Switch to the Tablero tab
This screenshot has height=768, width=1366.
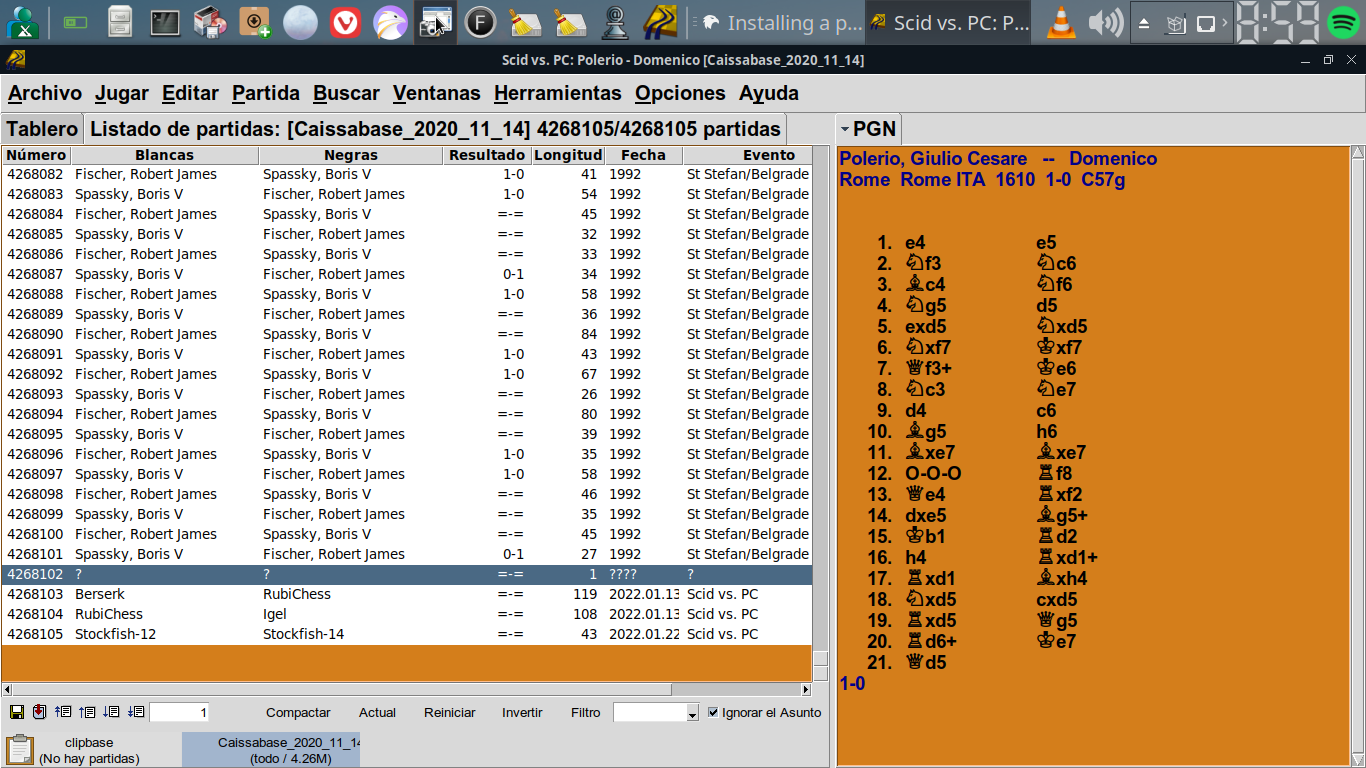[42, 129]
